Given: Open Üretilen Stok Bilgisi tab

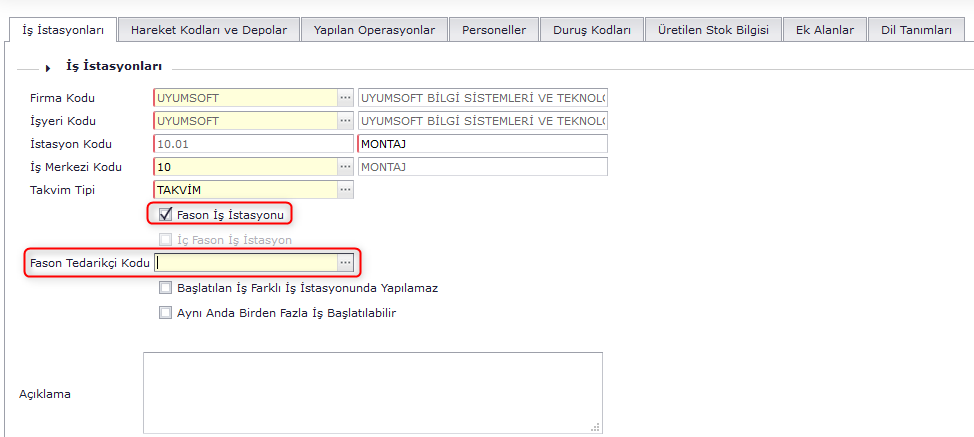Looking at the screenshot, I should tap(713, 30).
